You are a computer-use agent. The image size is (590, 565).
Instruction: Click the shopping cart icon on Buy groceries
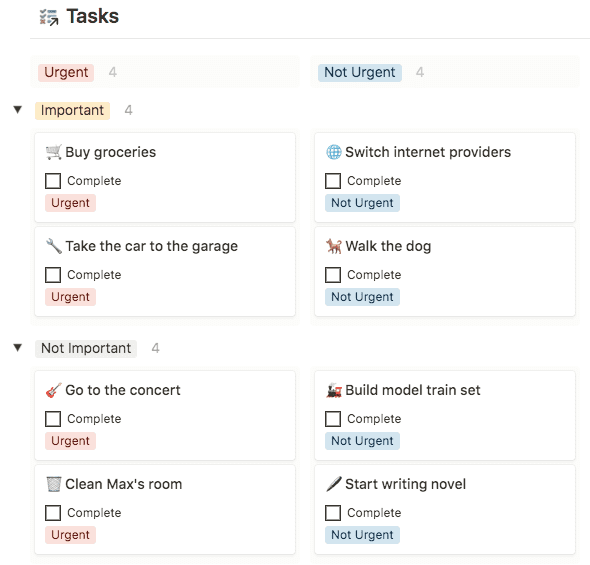(x=53, y=152)
